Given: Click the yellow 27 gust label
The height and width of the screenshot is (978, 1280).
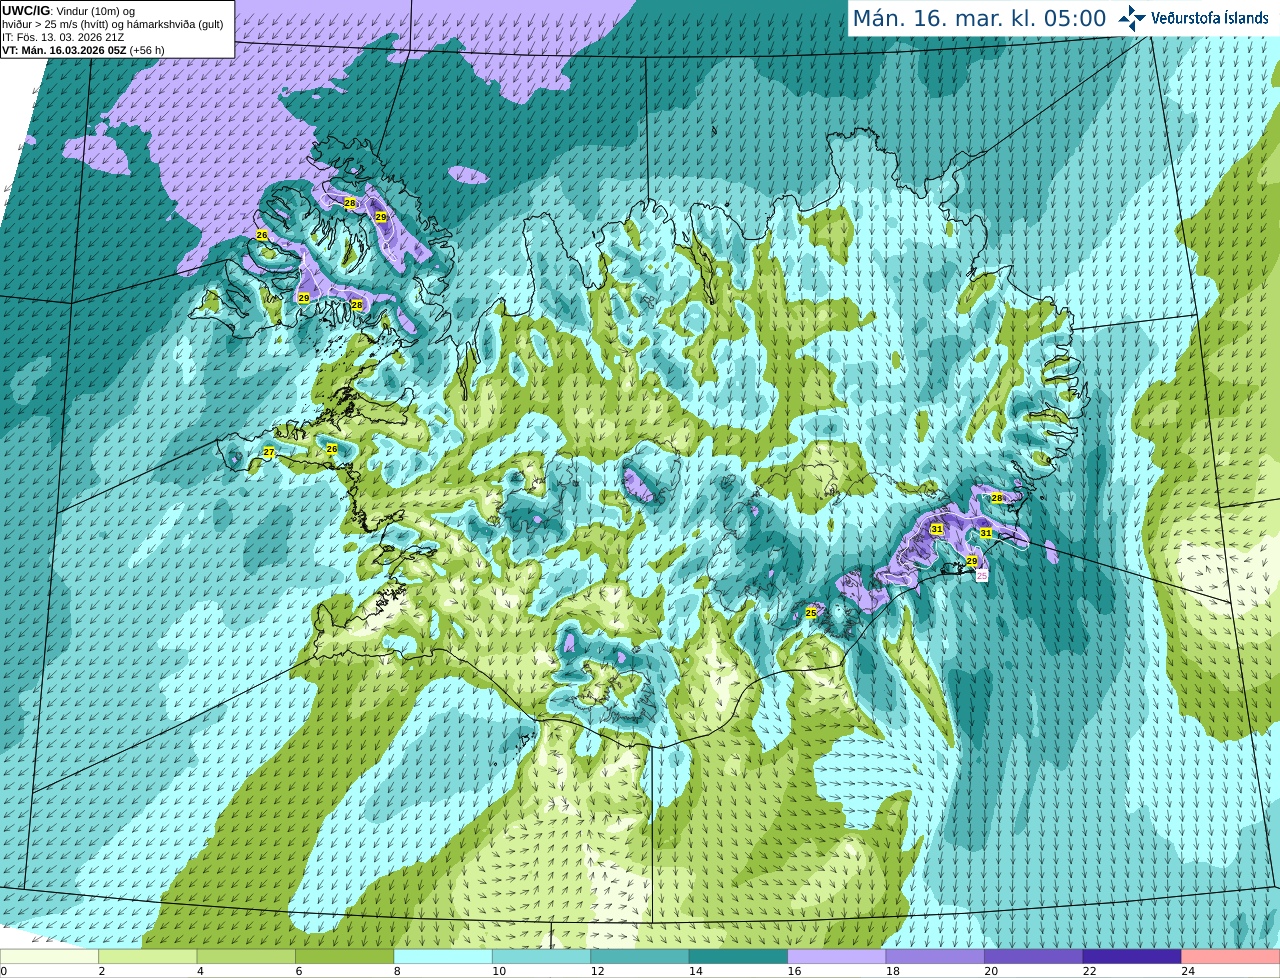Looking at the screenshot, I should click(268, 453).
